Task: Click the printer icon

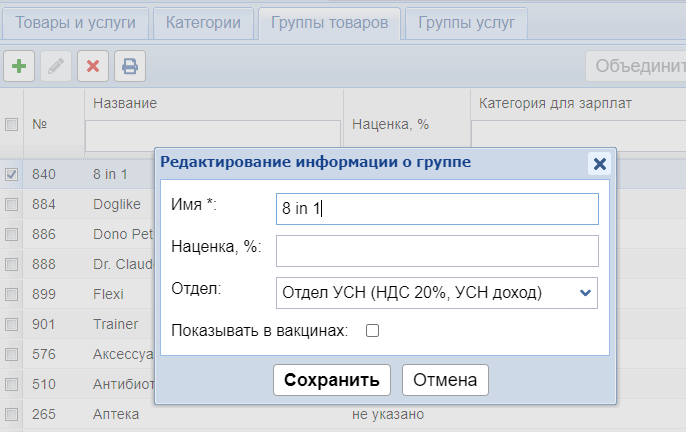Action: (130, 67)
